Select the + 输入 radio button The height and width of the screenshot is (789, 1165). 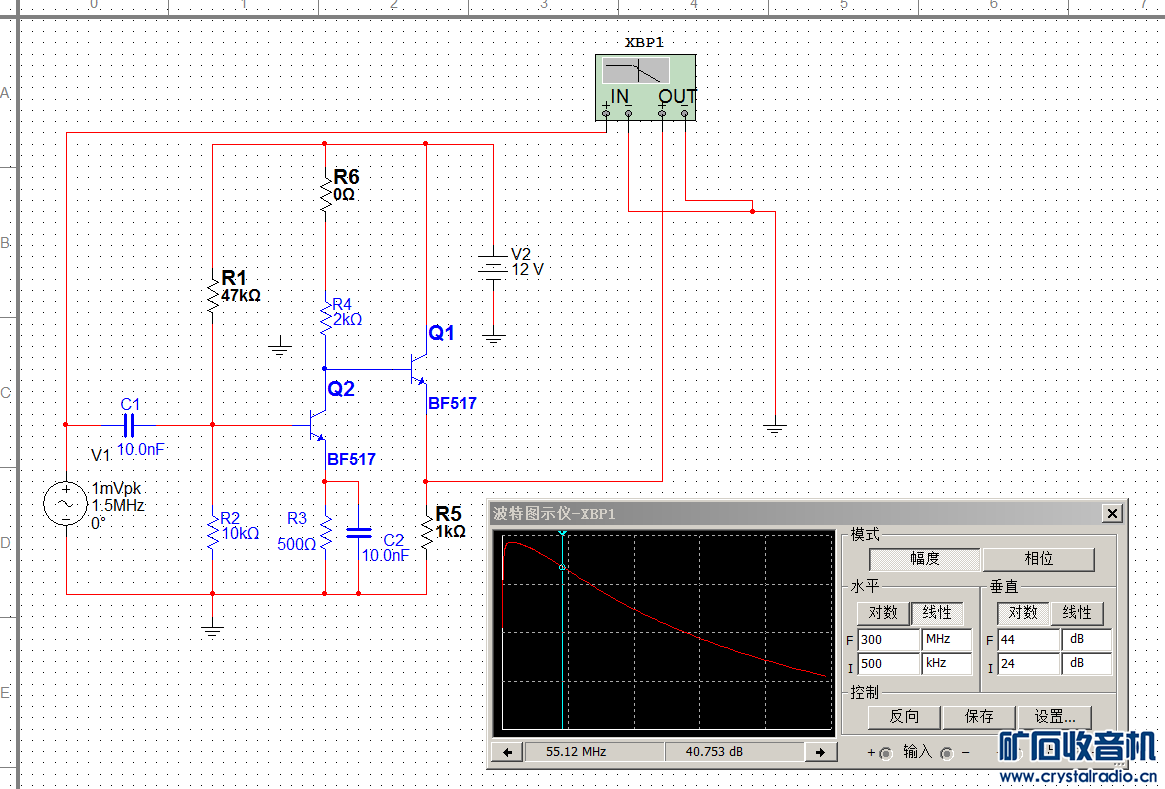point(886,753)
